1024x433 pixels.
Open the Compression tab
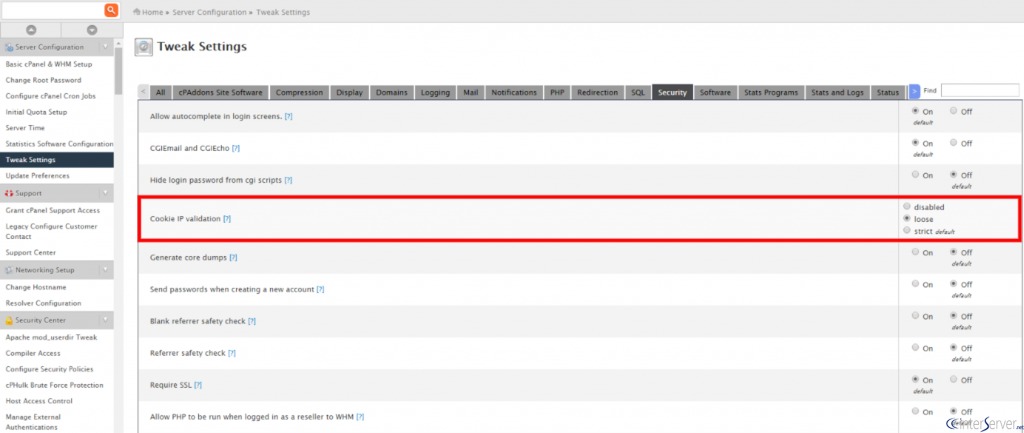pyautogui.click(x=300, y=93)
